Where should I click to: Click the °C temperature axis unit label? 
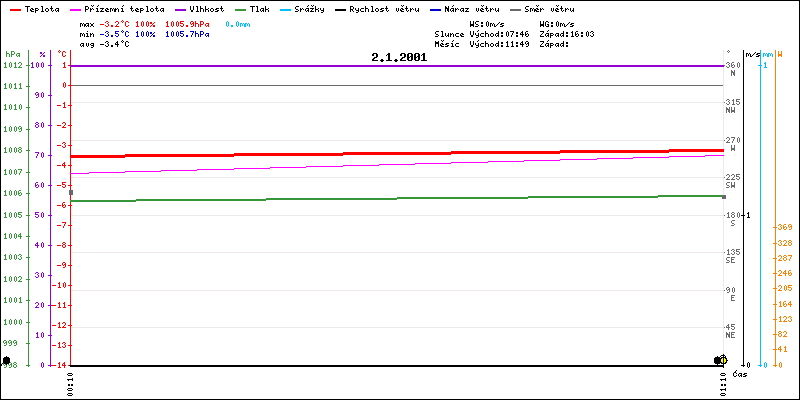click(x=61, y=53)
